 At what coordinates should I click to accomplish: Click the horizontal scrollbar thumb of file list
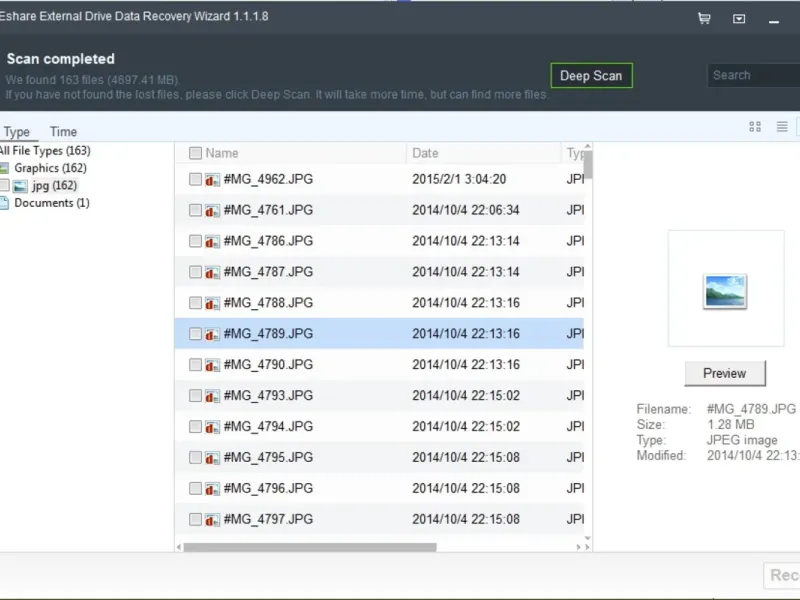click(x=310, y=547)
